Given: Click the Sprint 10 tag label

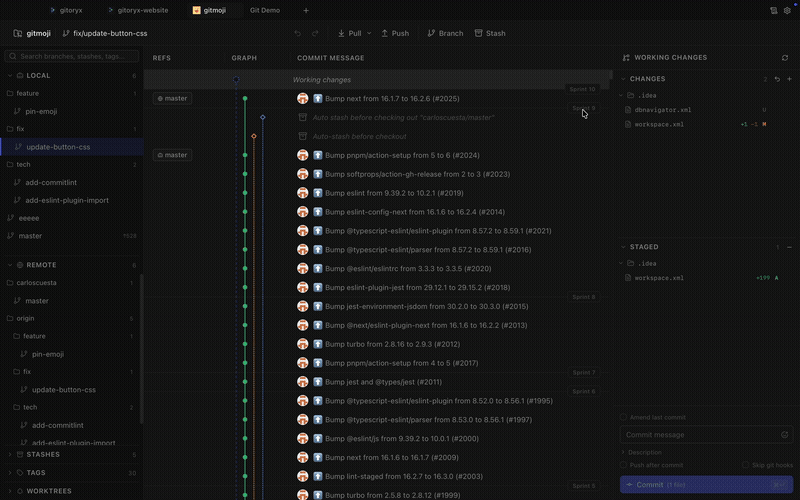Looking at the screenshot, I should [582, 89].
